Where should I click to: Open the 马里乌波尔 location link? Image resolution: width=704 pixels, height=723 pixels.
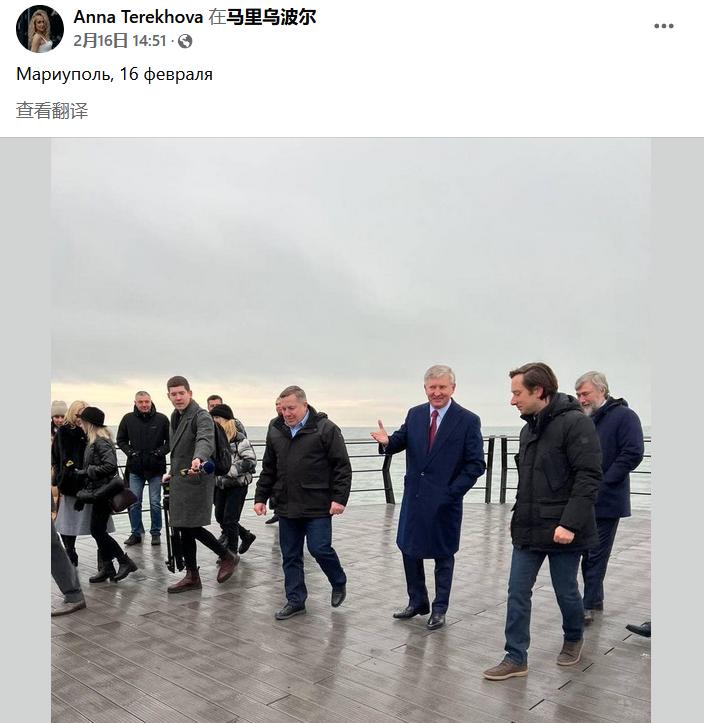tap(271, 17)
